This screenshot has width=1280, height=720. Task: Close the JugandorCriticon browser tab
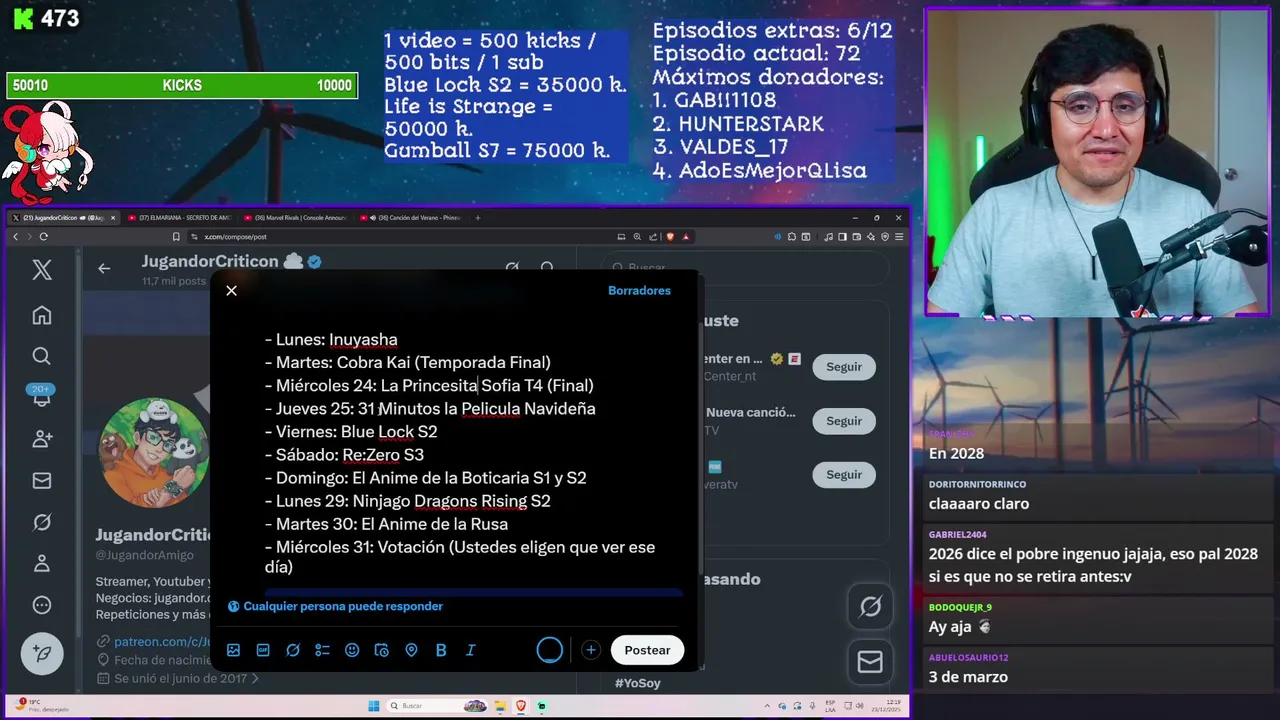tap(113, 218)
